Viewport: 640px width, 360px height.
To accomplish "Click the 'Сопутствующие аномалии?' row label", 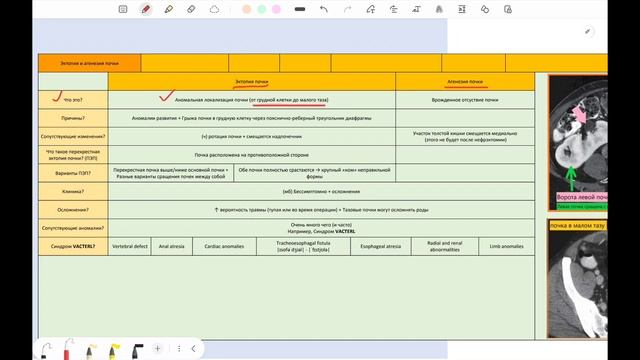I will pyautogui.click(x=73, y=228).
